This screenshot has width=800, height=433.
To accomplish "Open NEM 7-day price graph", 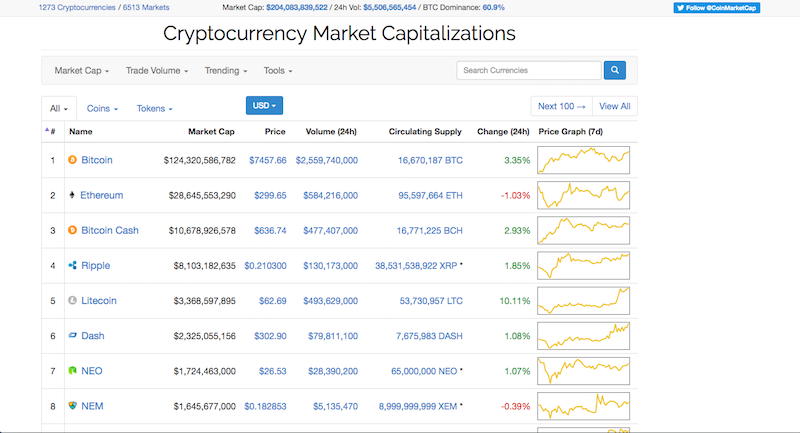I will tap(584, 406).
